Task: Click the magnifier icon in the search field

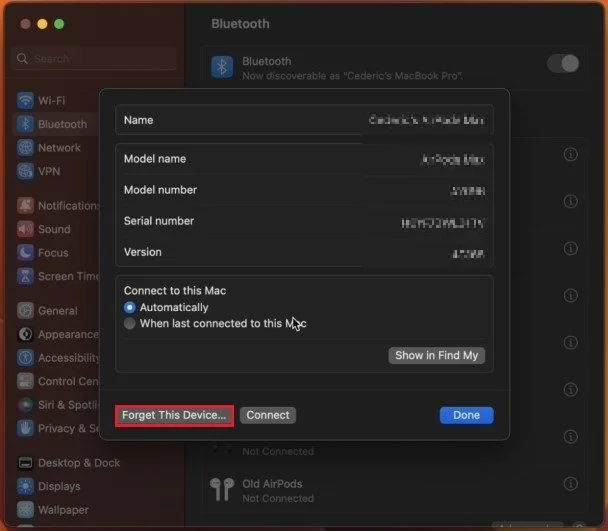Action: tap(22, 59)
